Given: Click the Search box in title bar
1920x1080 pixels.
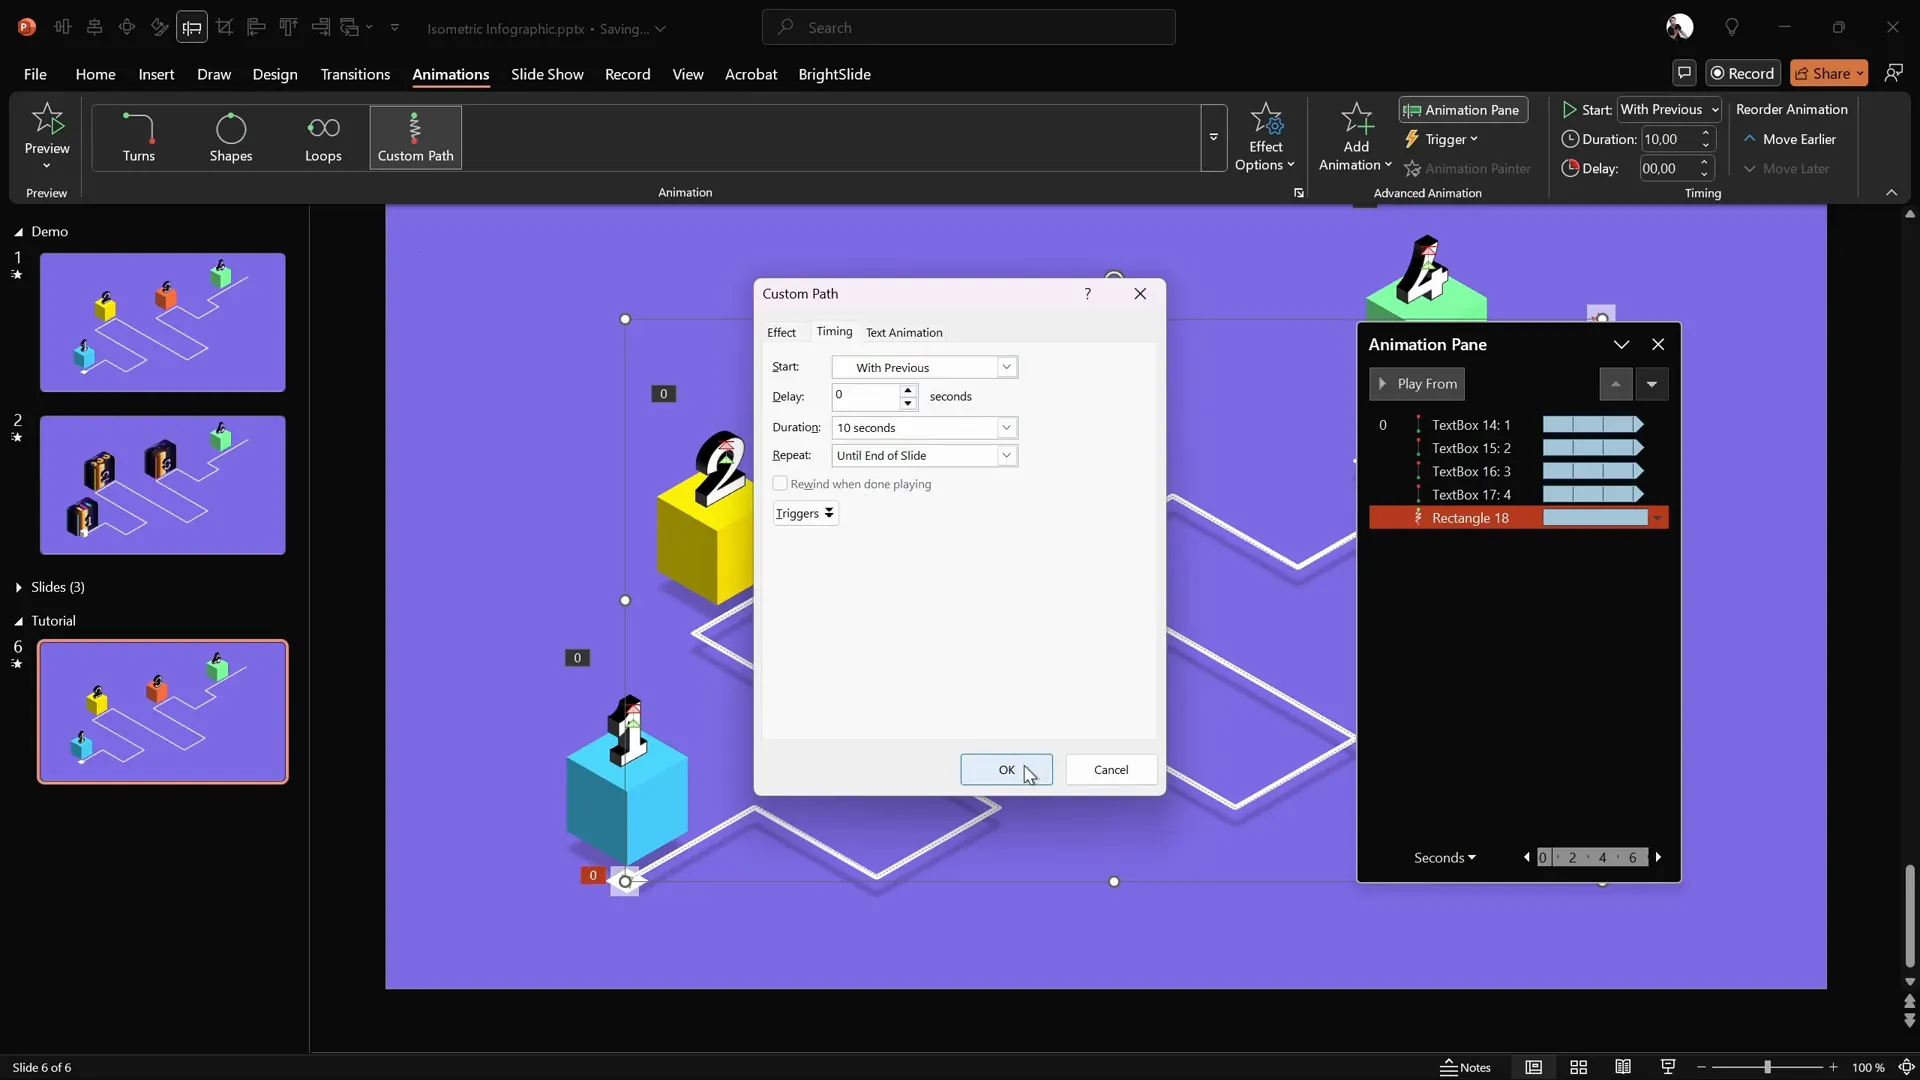Looking at the screenshot, I should 968,28.
